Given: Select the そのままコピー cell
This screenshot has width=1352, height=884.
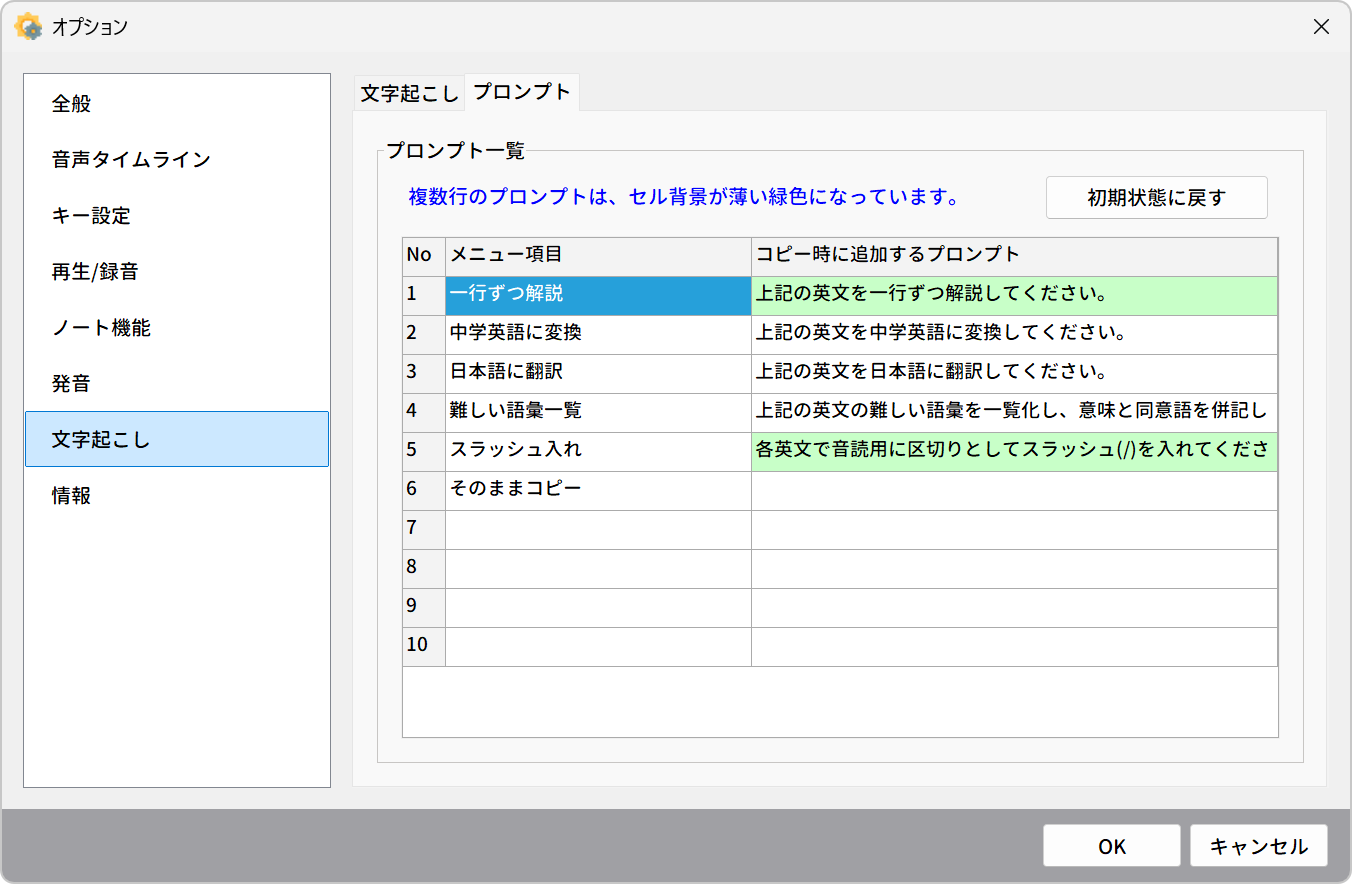Looking at the screenshot, I should [x=598, y=490].
